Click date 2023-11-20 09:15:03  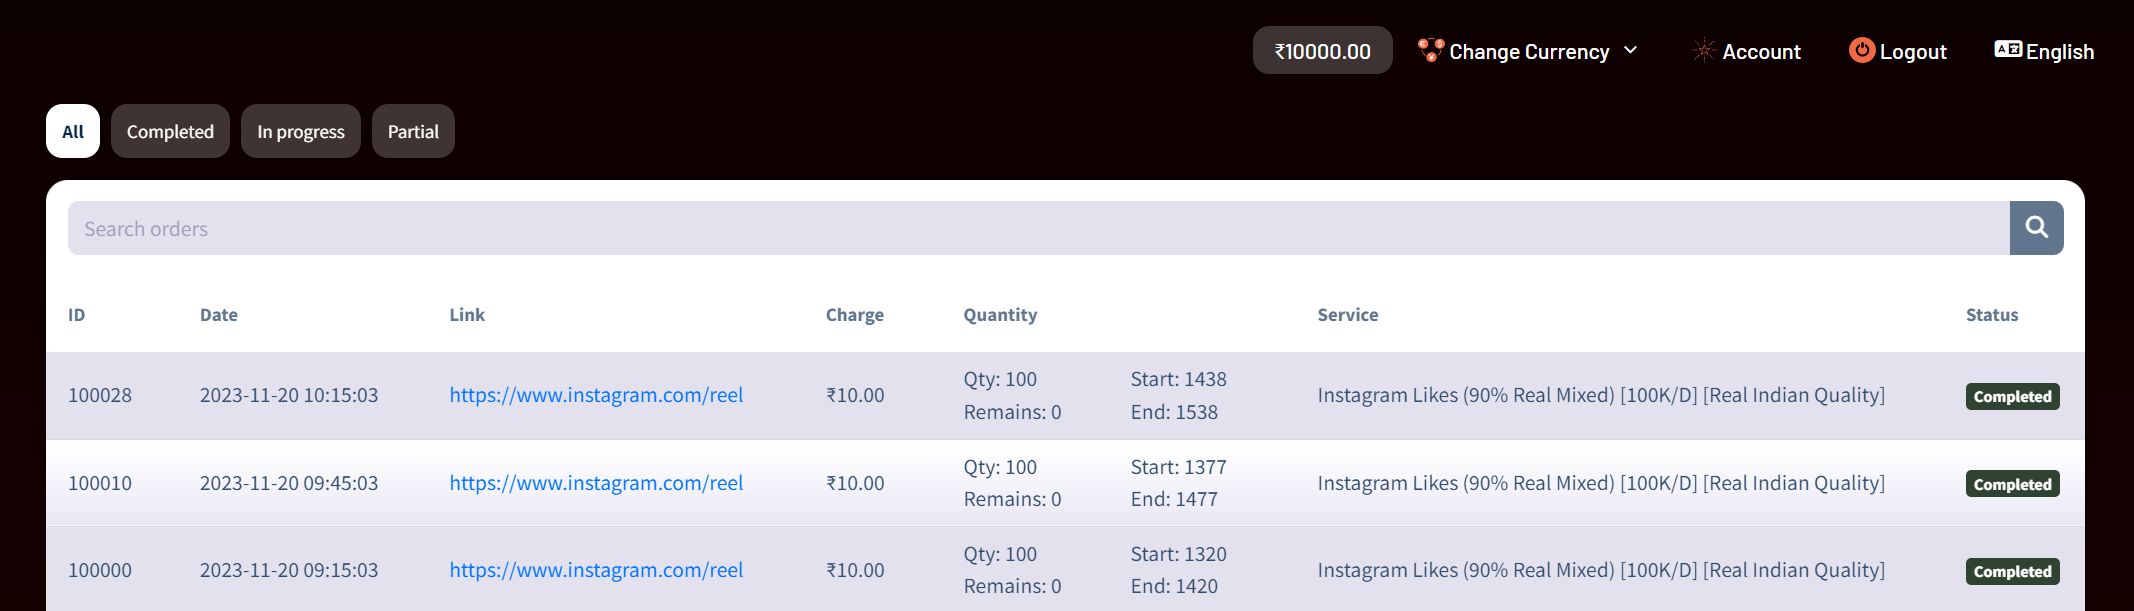pyautogui.click(x=289, y=570)
